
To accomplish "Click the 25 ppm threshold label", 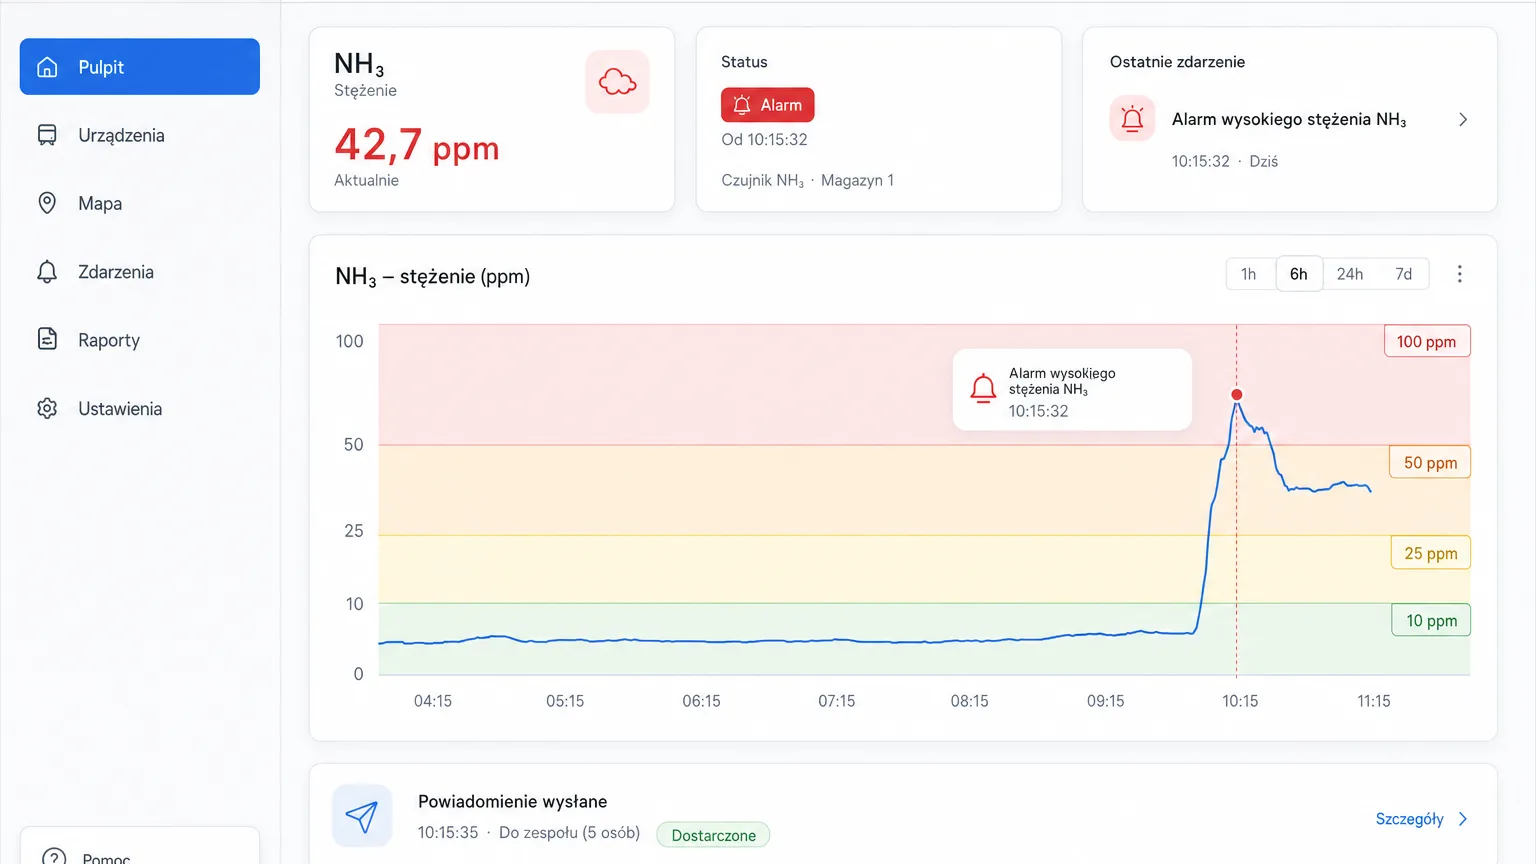I will pyautogui.click(x=1430, y=553).
